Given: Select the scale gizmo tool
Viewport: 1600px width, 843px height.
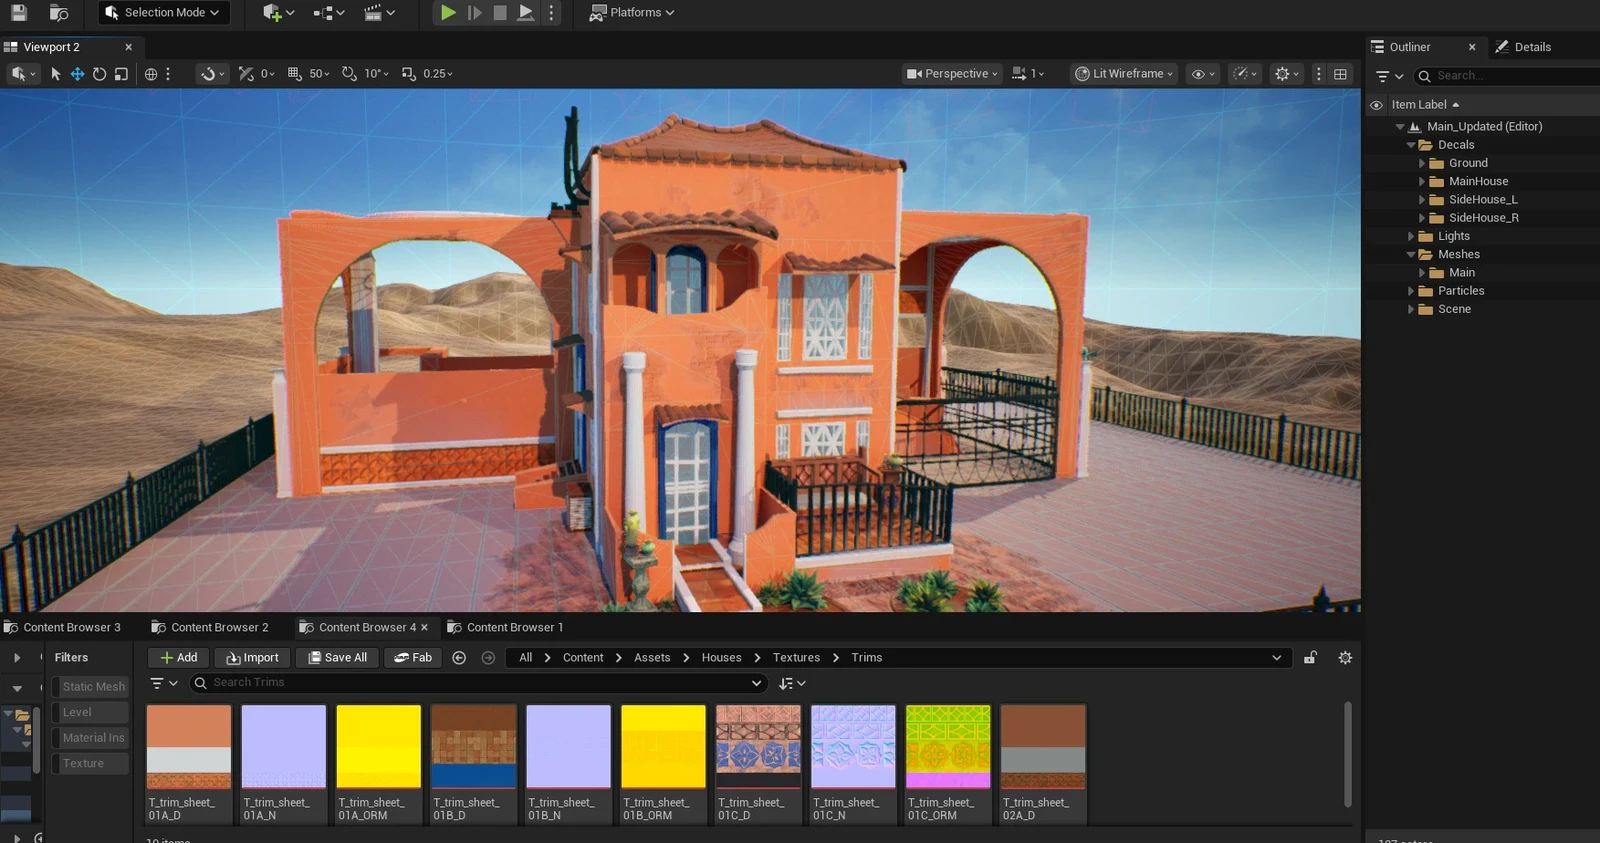Looking at the screenshot, I should pyautogui.click(x=121, y=74).
